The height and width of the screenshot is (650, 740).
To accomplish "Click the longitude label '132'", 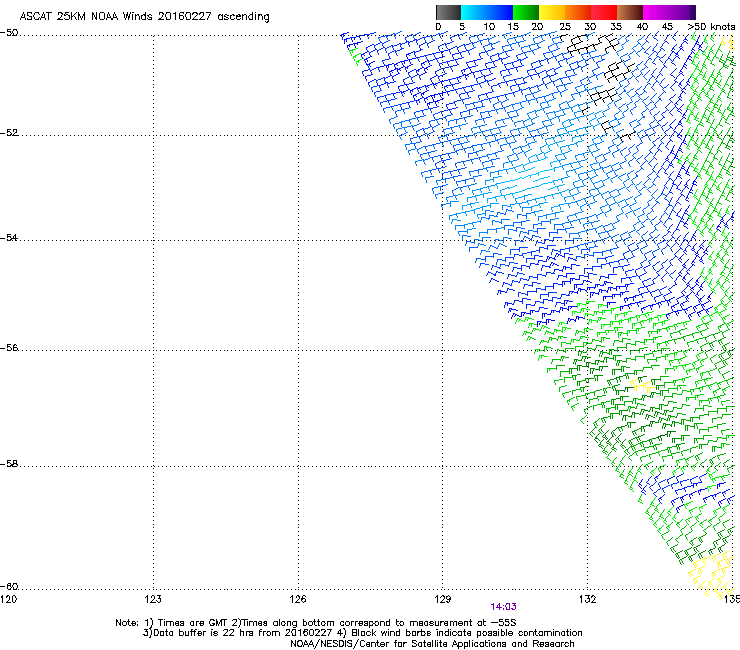I will coord(588,599).
